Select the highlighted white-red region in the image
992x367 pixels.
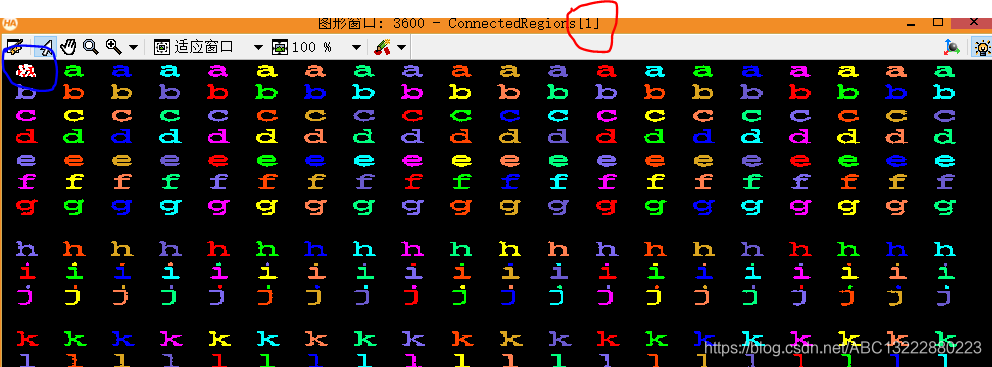pyautogui.click(x=26, y=71)
